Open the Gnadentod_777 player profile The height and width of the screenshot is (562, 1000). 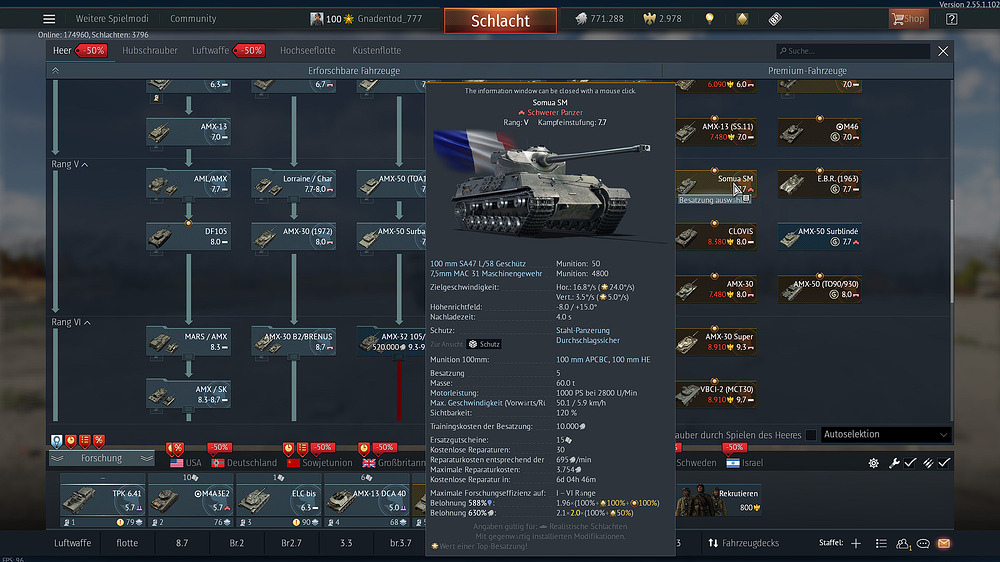click(x=366, y=18)
